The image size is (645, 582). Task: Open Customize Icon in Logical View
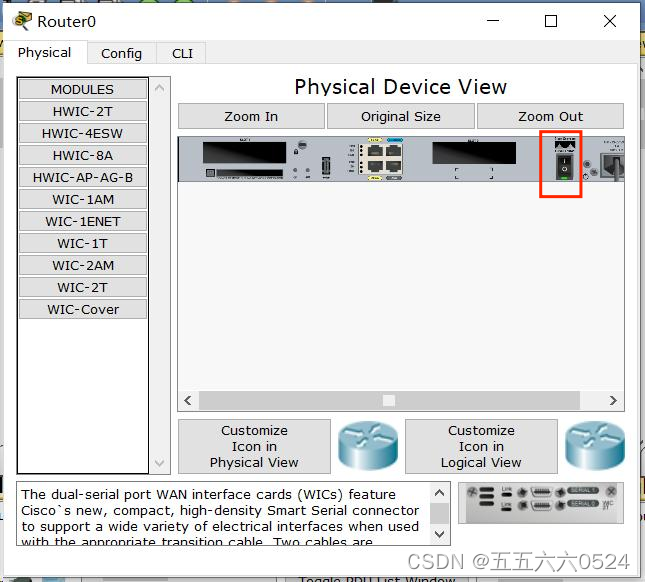pyautogui.click(x=481, y=446)
